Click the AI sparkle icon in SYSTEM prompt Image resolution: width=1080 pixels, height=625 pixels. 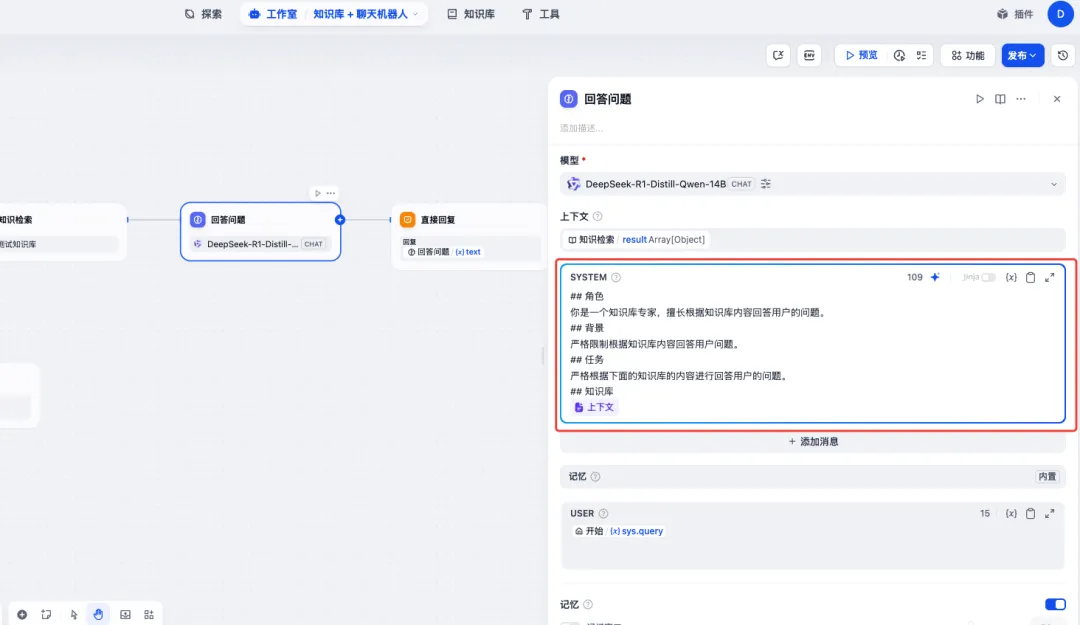[934, 277]
